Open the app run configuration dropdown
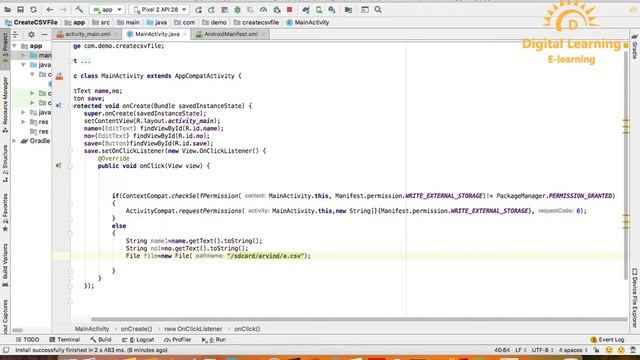This screenshot has height=360, width=640. click(107, 9)
